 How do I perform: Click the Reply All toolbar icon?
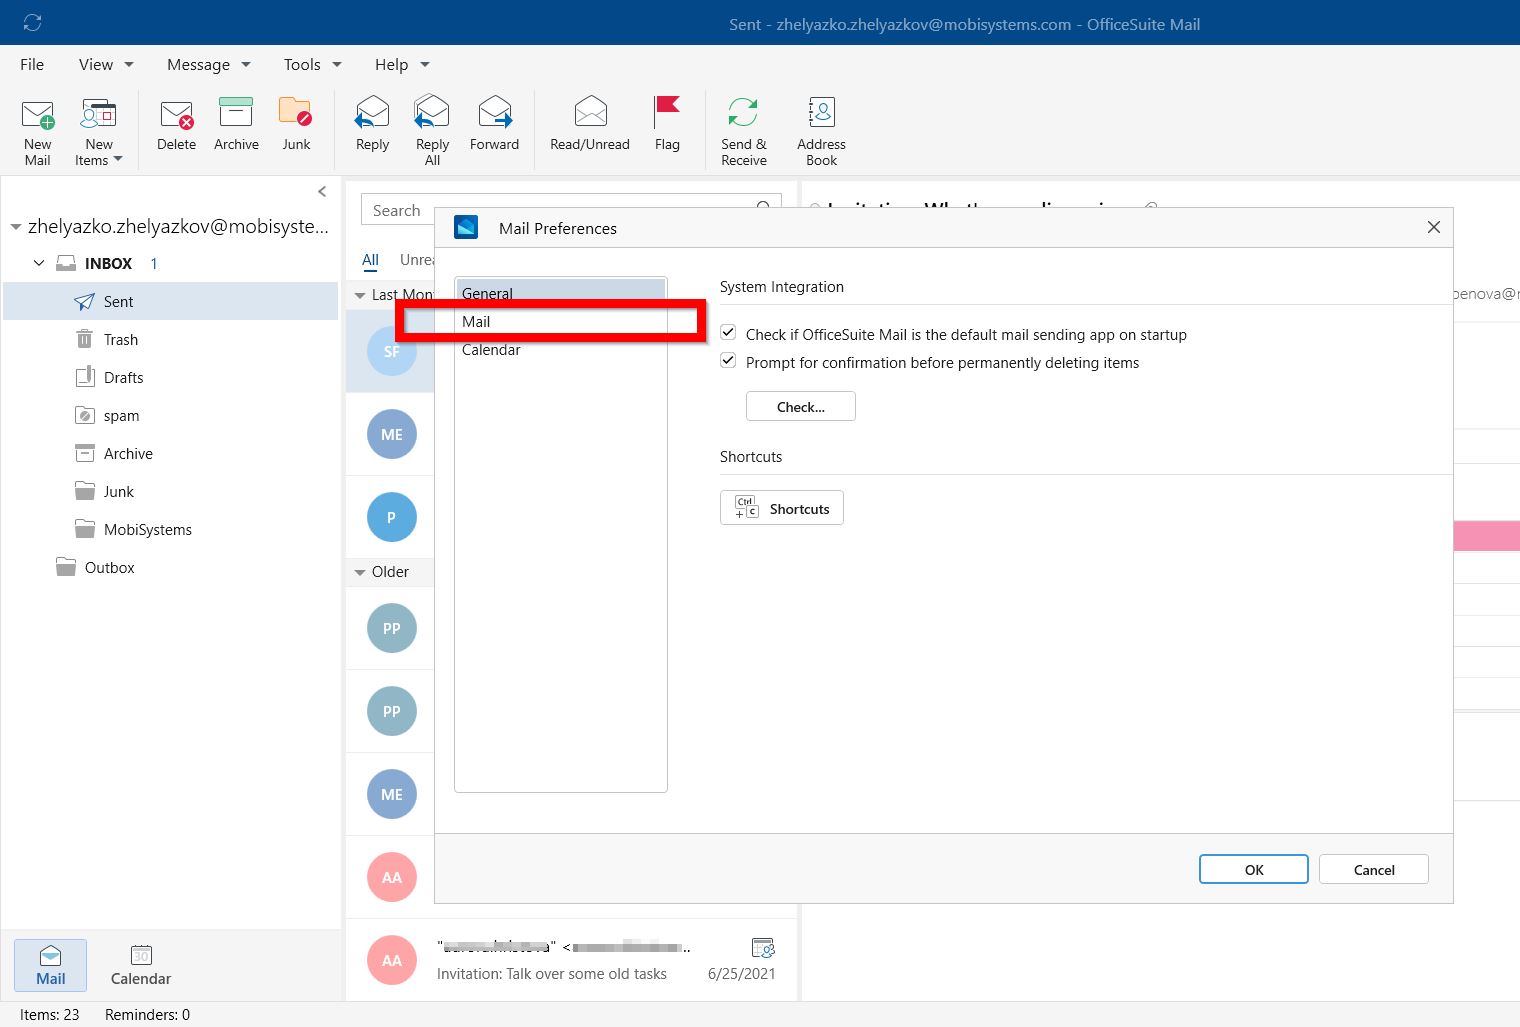click(x=432, y=112)
